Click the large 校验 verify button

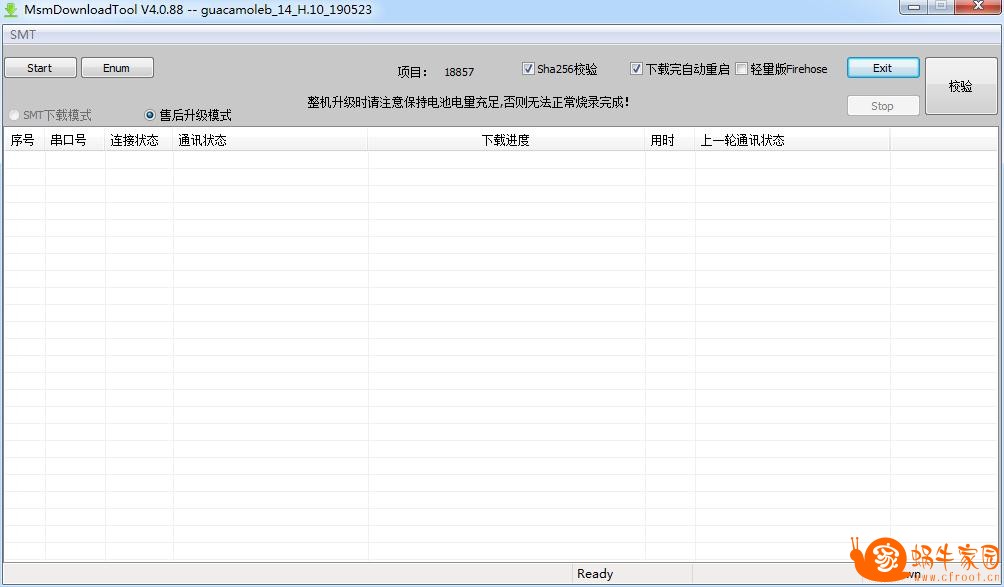(960, 86)
